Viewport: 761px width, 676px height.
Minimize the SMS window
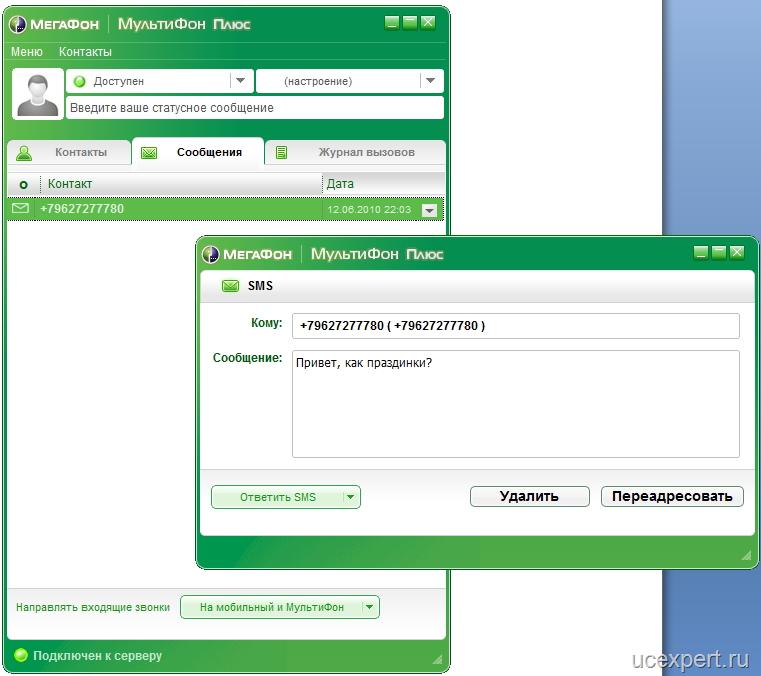(701, 252)
